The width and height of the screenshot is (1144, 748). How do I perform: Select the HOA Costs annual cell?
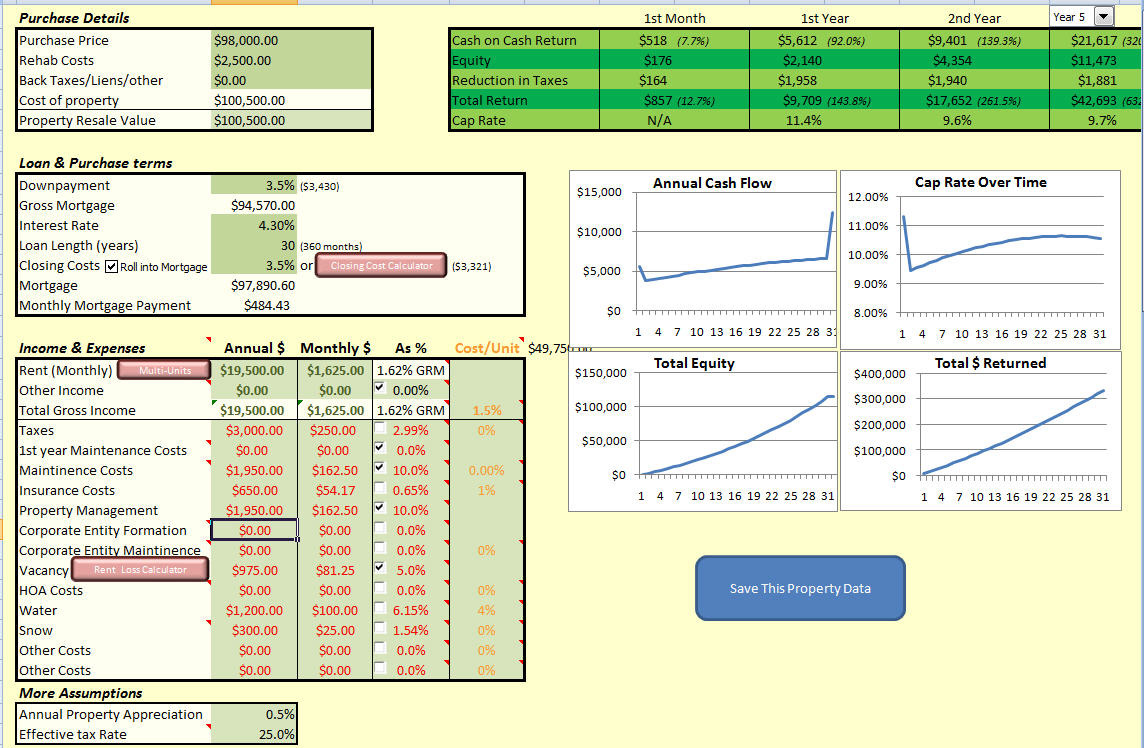254,590
